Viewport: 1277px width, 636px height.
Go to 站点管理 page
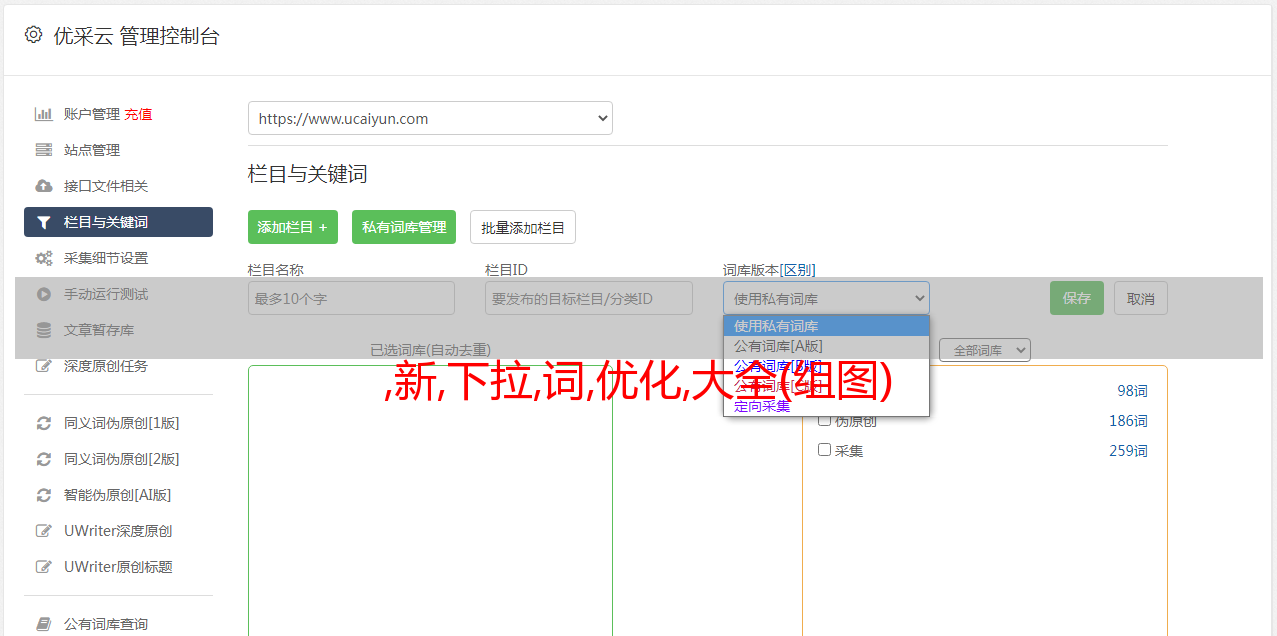(x=92, y=150)
